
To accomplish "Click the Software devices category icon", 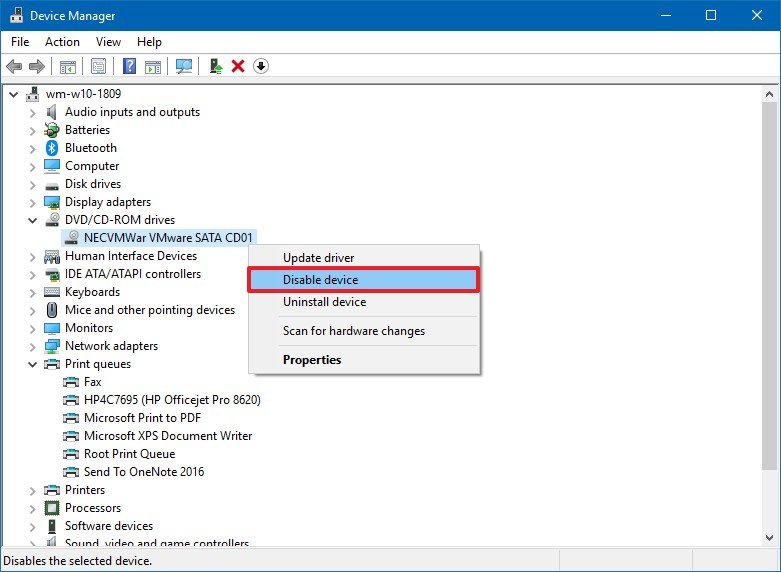I will point(52,526).
